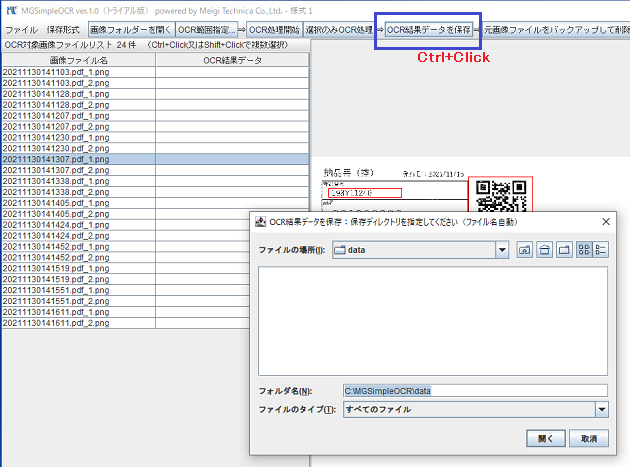Select row 20211130141405.pdf_1.png
The height and width of the screenshot is (467, 630).
155,203
